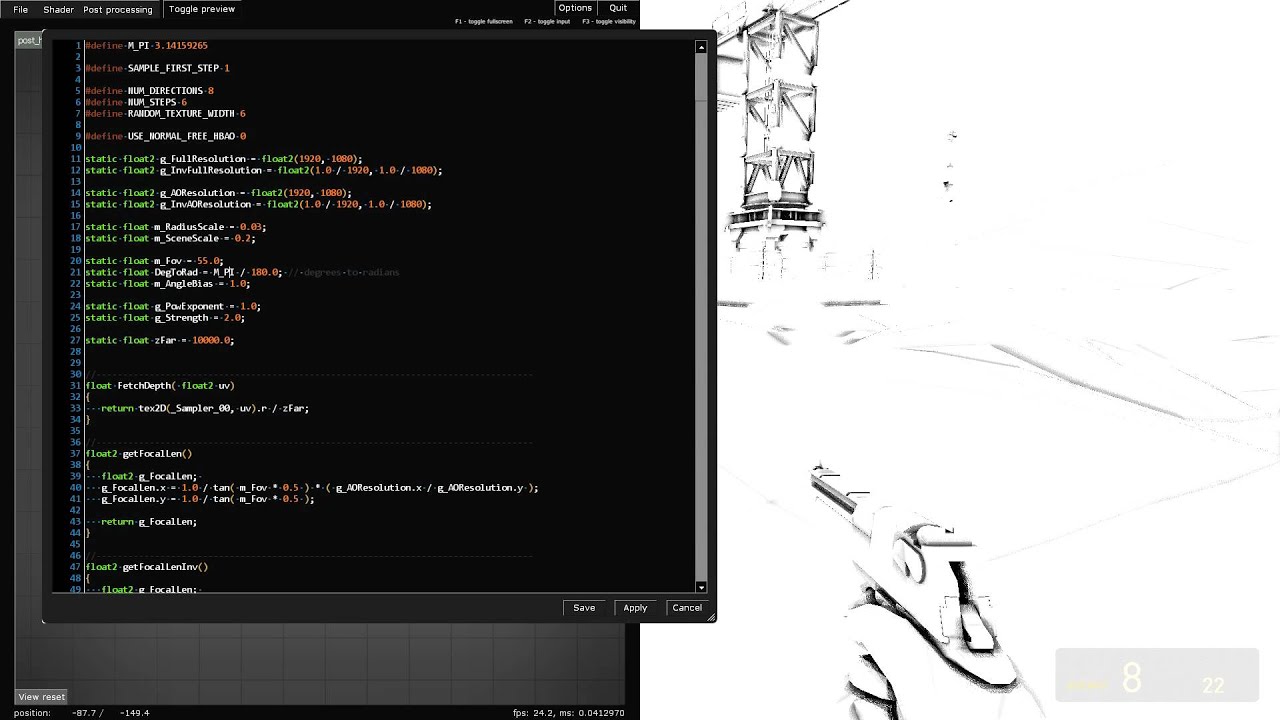Click NUM_DIRECTIONS on line 5

(165, 91)
